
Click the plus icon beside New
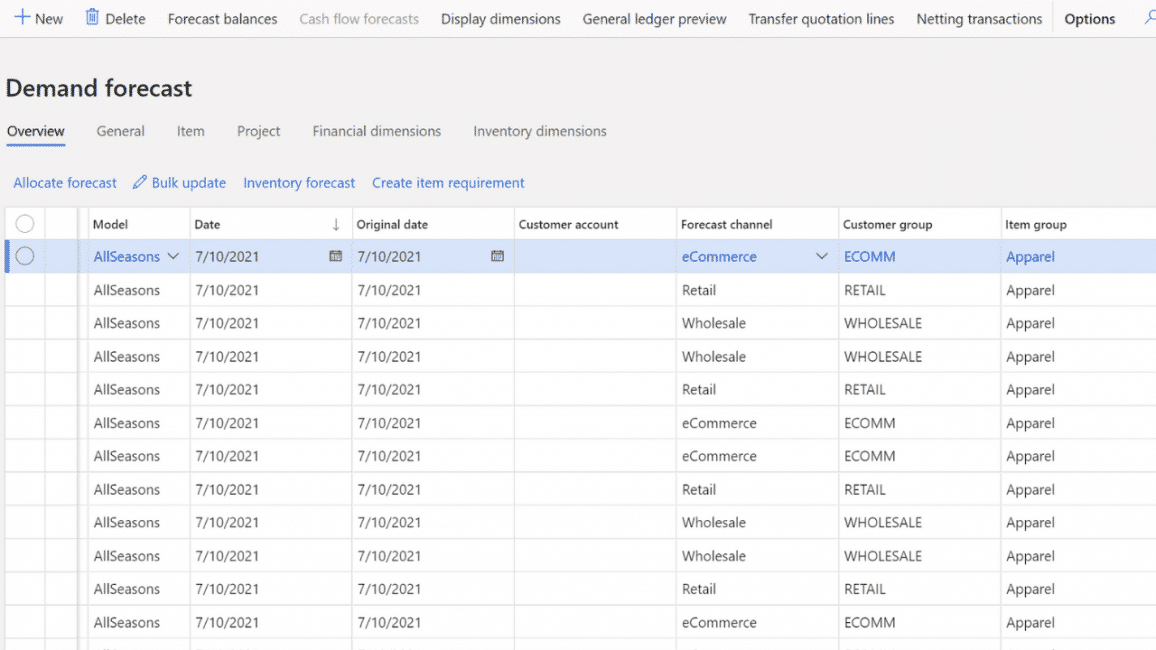22,17
